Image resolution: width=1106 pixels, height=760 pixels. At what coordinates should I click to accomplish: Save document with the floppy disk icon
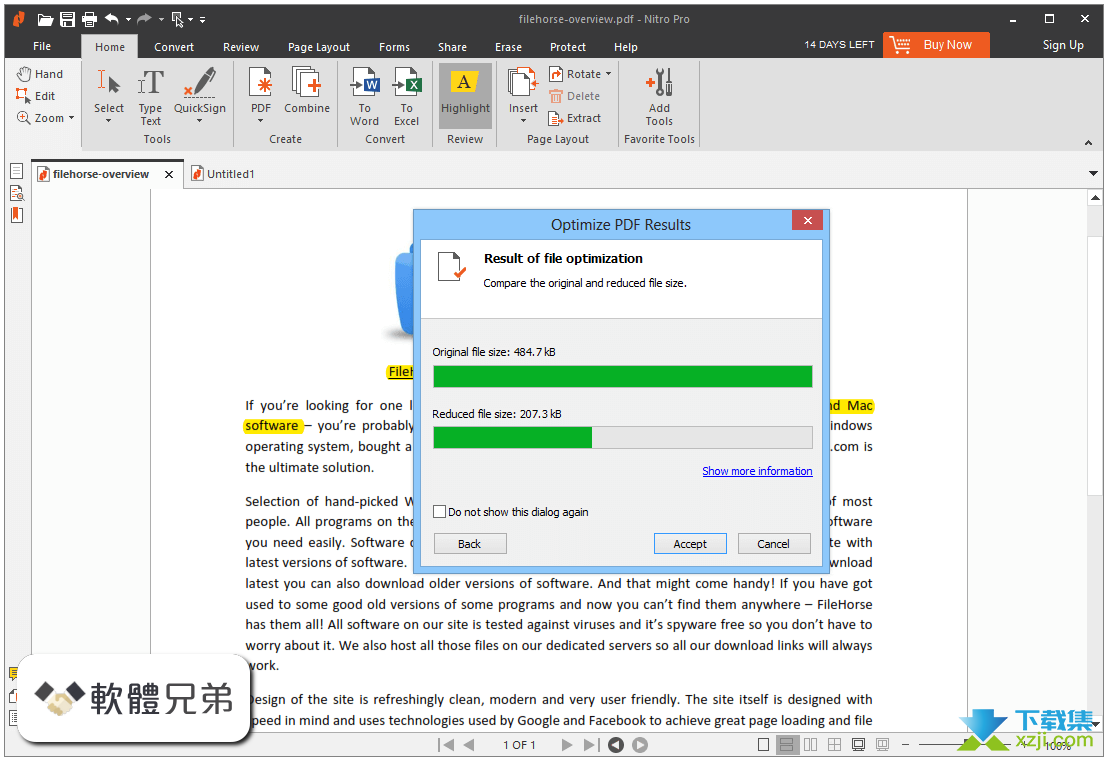click(x=67, y=19)
